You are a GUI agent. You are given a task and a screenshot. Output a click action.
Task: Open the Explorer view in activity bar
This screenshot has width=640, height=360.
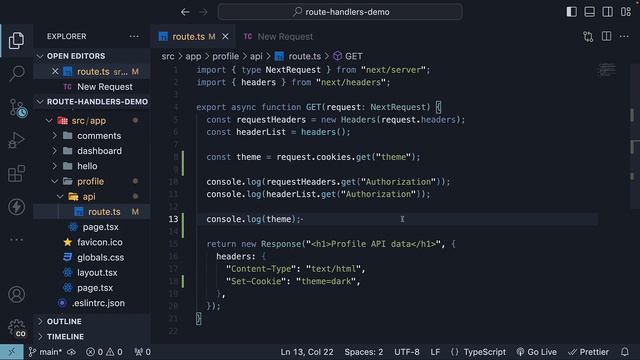click(x=16, y=40)
